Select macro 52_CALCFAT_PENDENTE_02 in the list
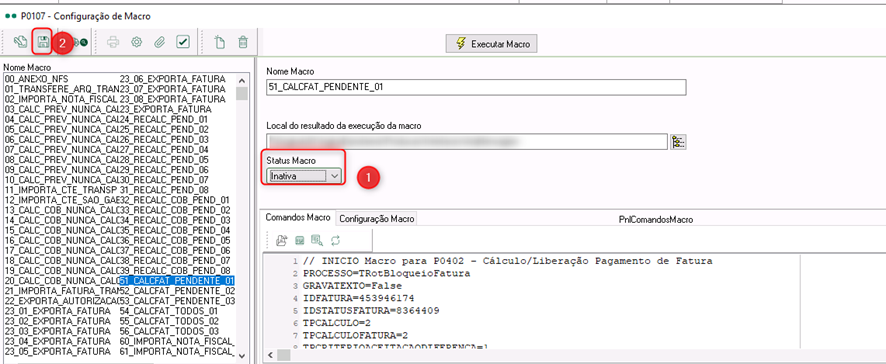Screen dimensions: 886x364 [177, 290]
